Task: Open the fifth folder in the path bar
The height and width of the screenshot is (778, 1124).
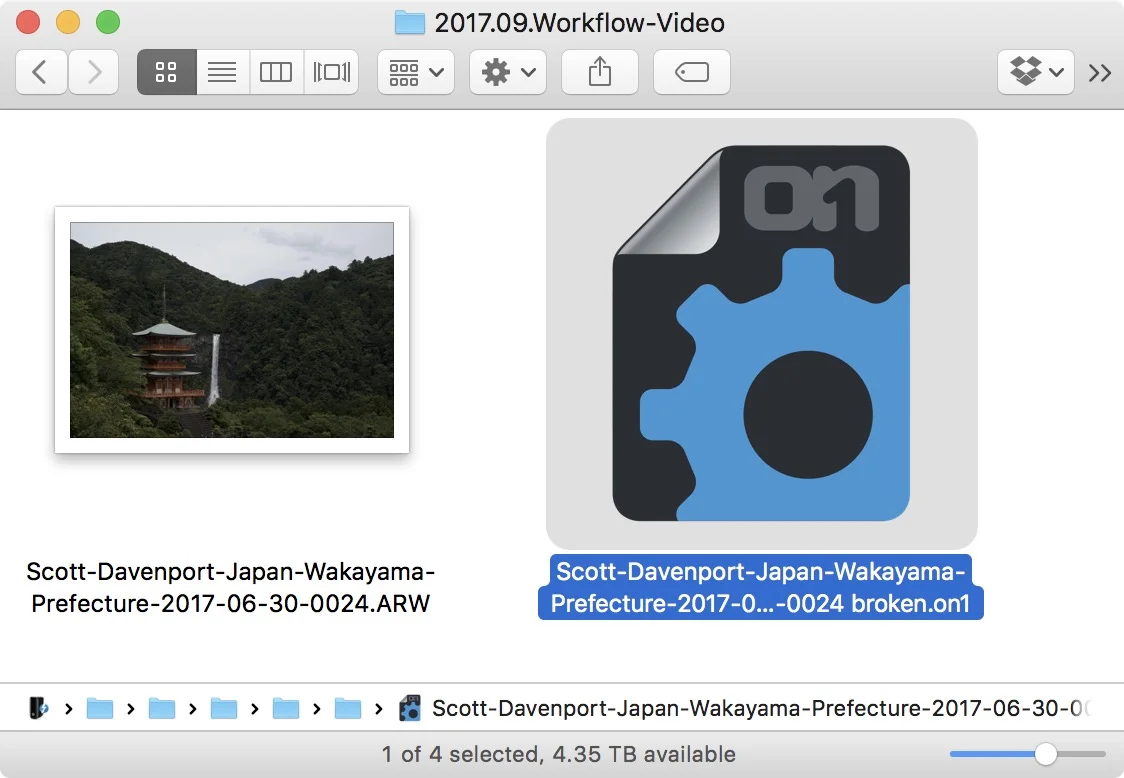Action: (348, 708)
